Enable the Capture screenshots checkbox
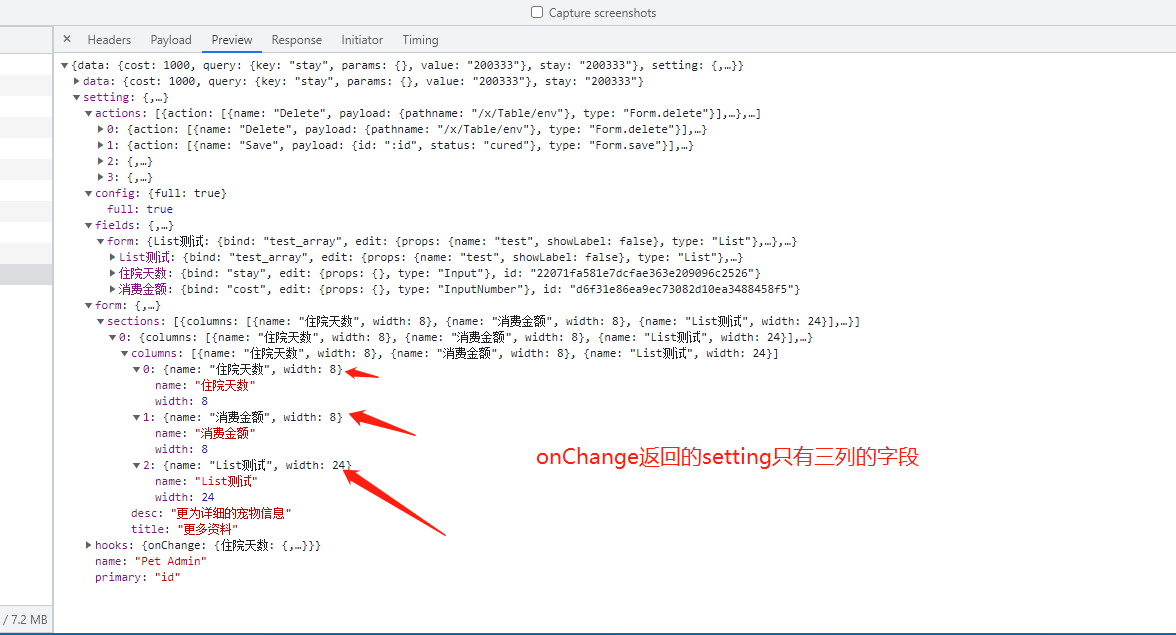This screenshot has width=1176, height=635. (536, 12)
